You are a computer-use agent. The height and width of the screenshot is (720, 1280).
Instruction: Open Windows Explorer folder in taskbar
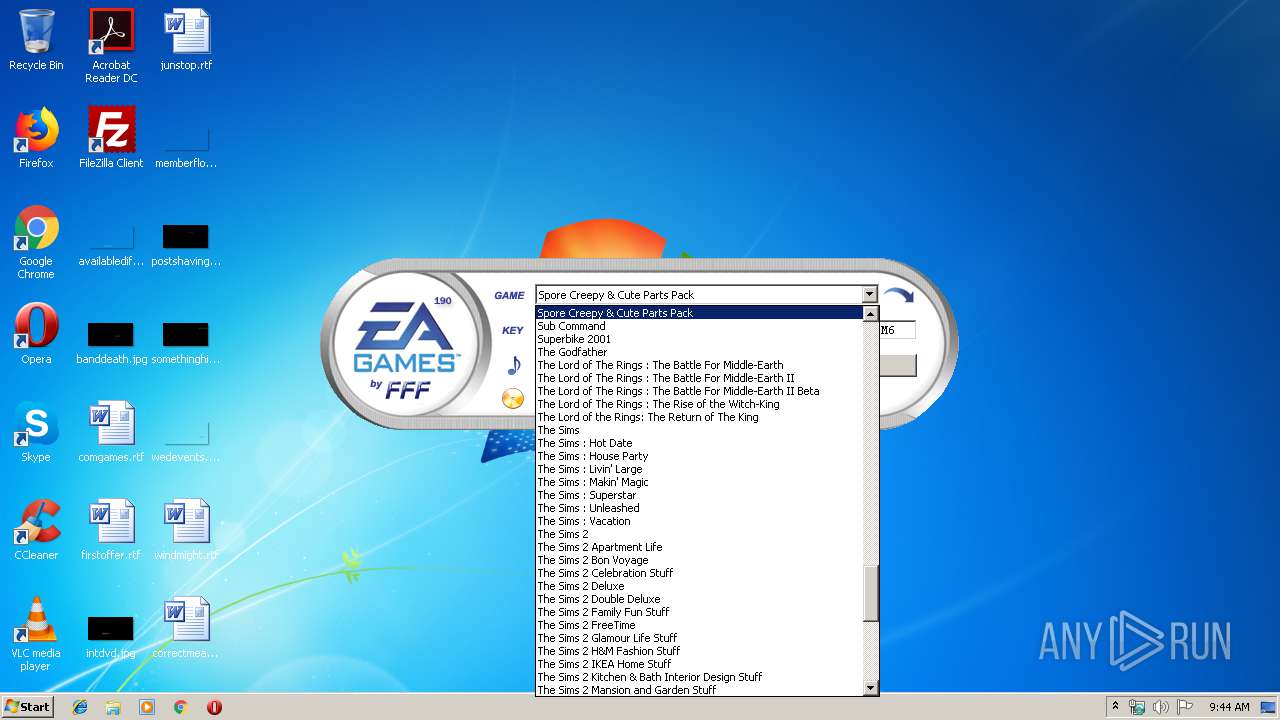(113, 707)
